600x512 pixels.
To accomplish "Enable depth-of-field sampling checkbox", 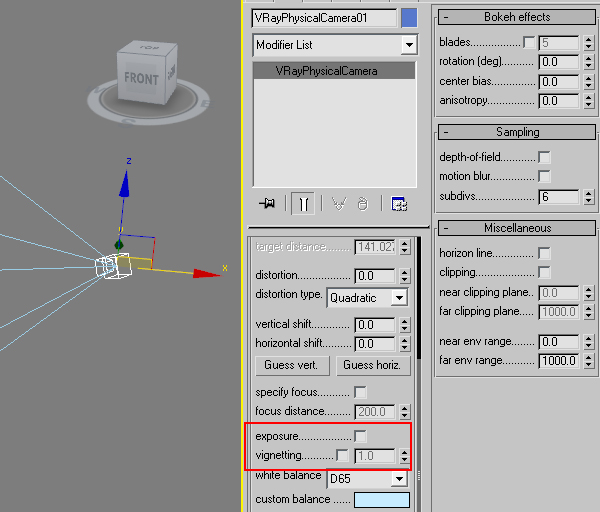I will [544, 157].
